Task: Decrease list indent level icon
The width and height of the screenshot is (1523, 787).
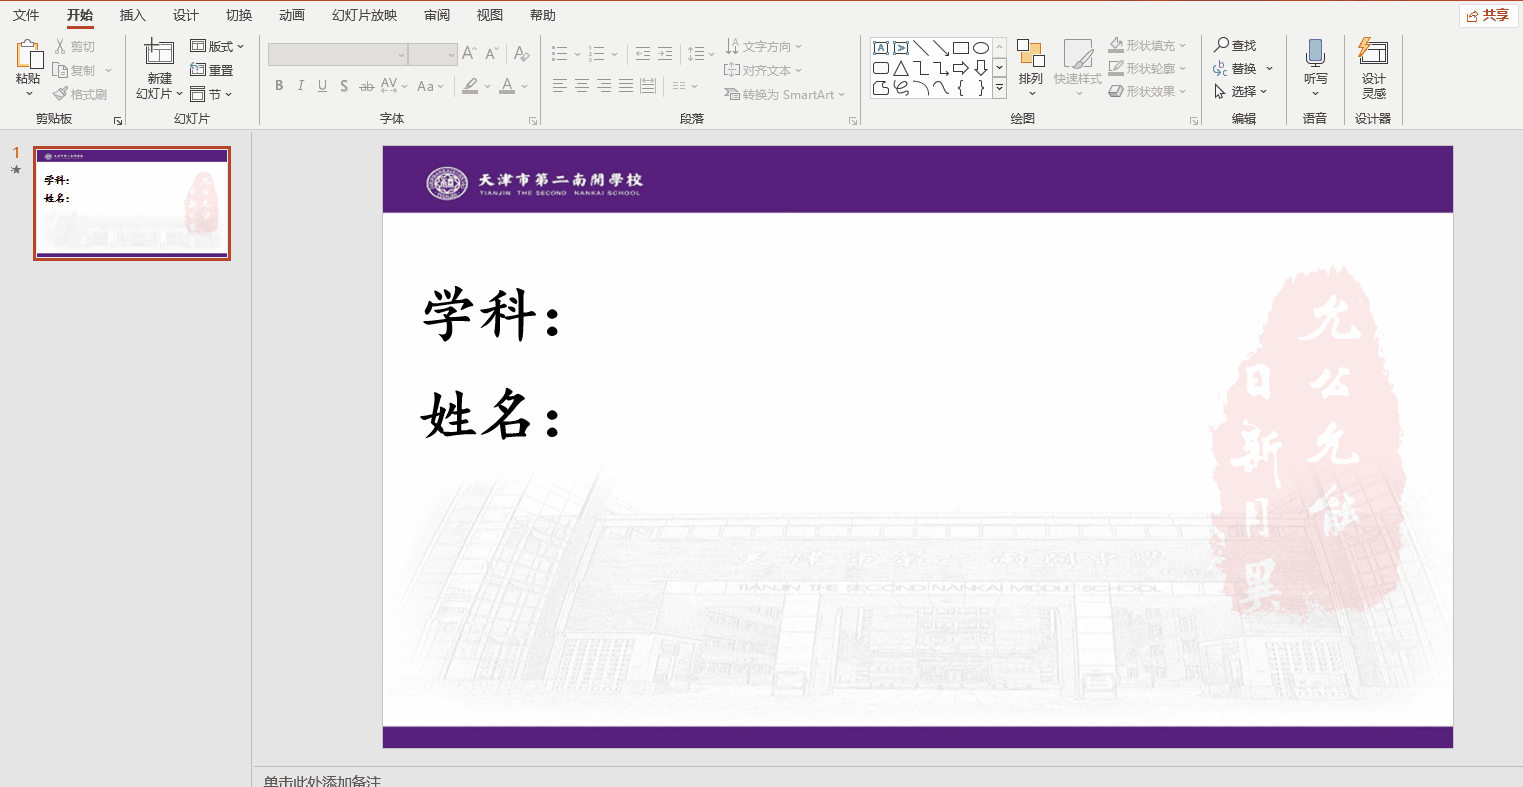Action: click(x=643, y=54)
